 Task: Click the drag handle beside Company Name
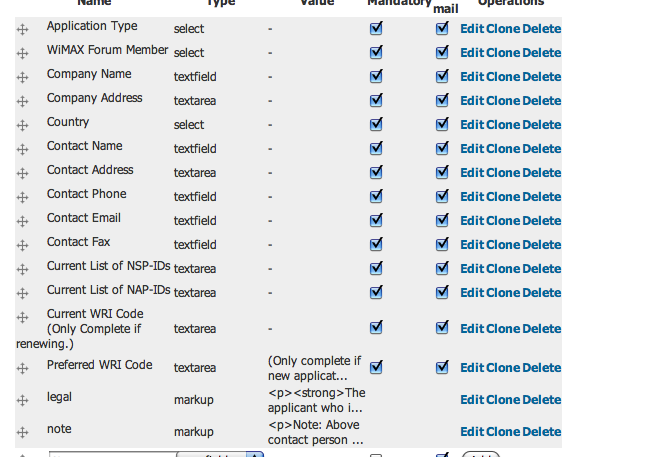coord(23,77)
